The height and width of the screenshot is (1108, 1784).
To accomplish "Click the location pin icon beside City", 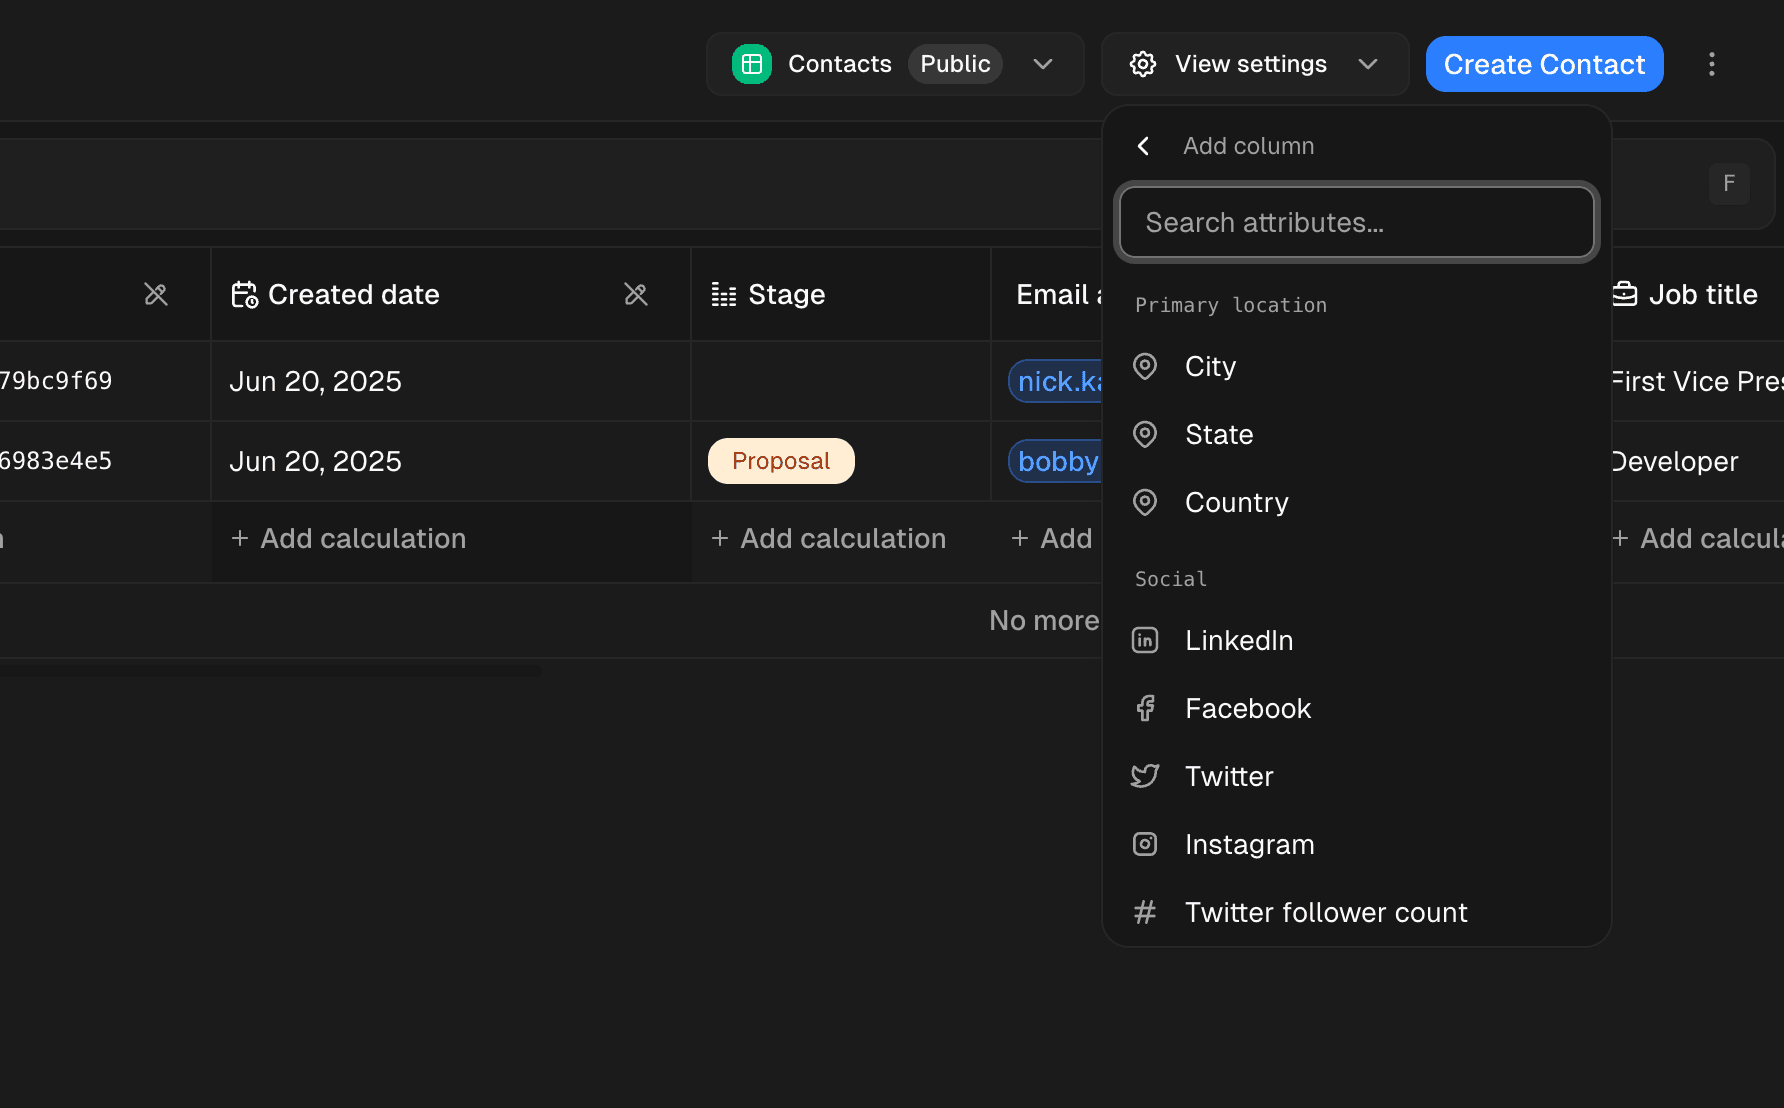I will tap(1144, 366).
